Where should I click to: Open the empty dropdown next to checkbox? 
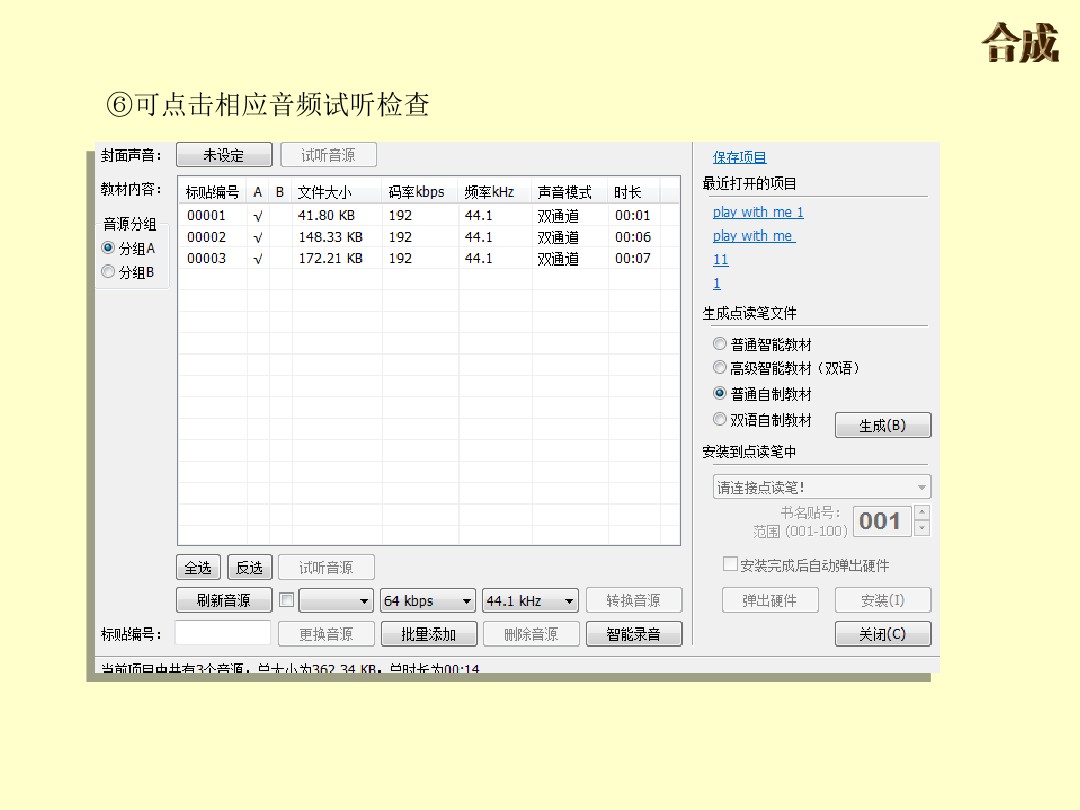click(x=336, y=601)
